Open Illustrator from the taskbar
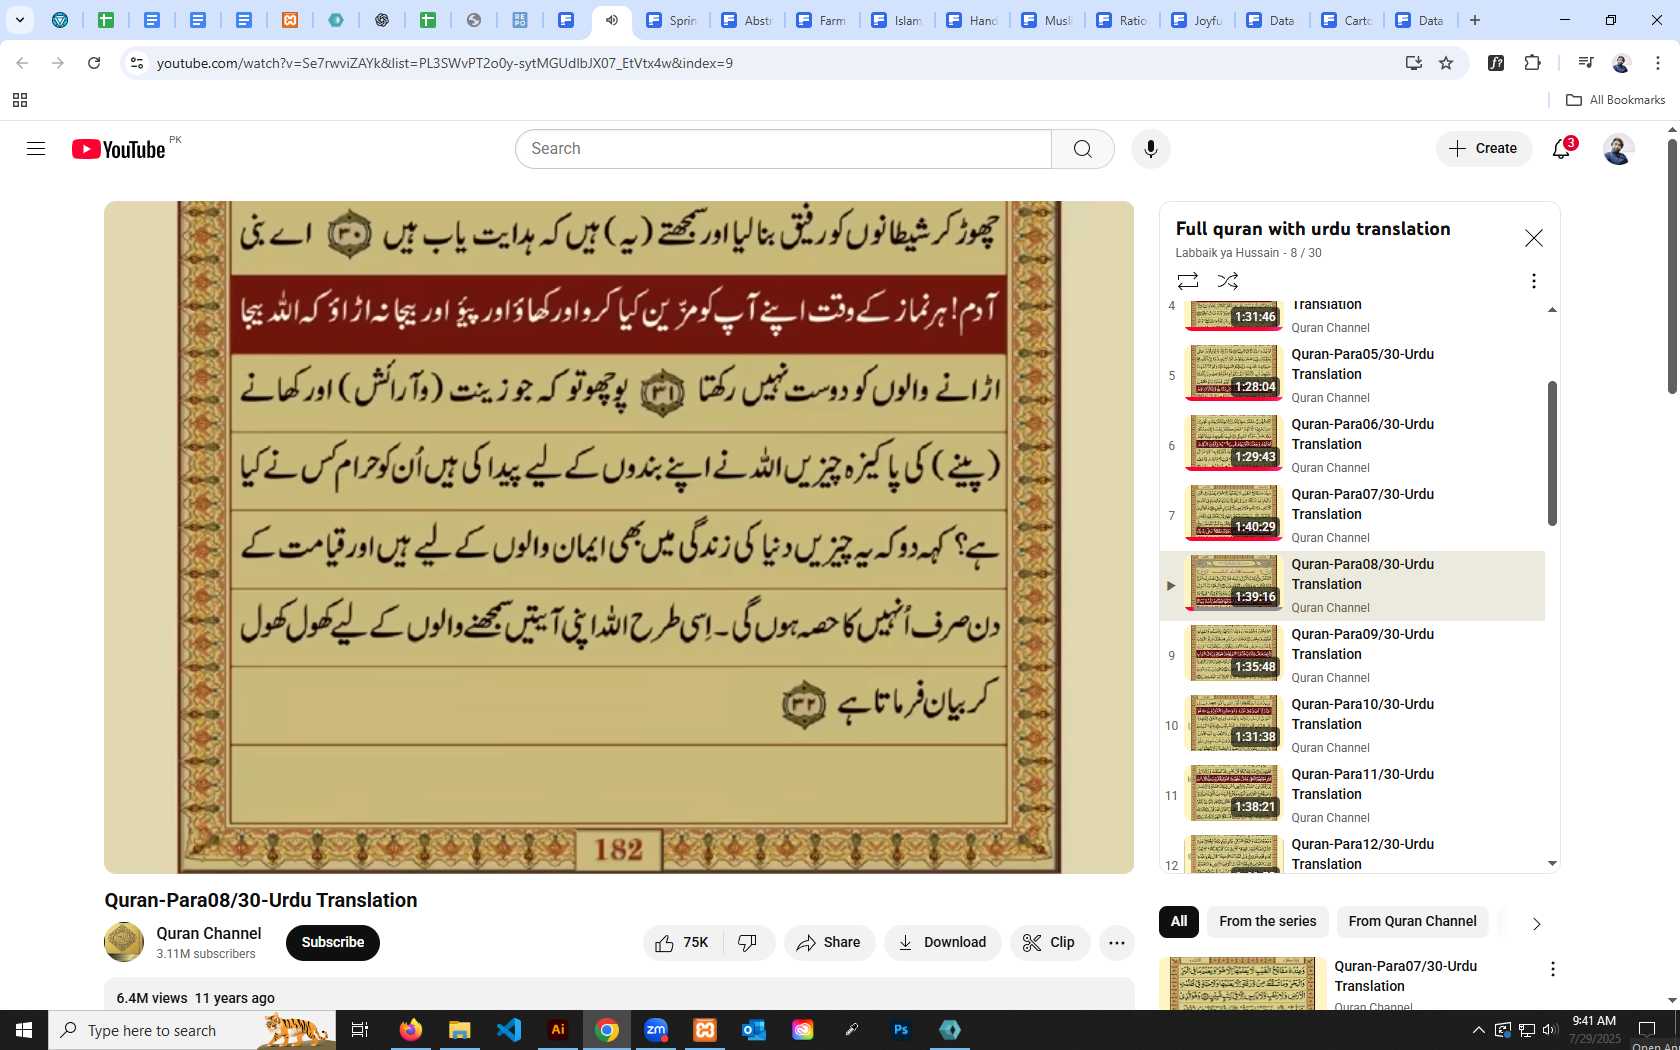 coord(558,1030)
